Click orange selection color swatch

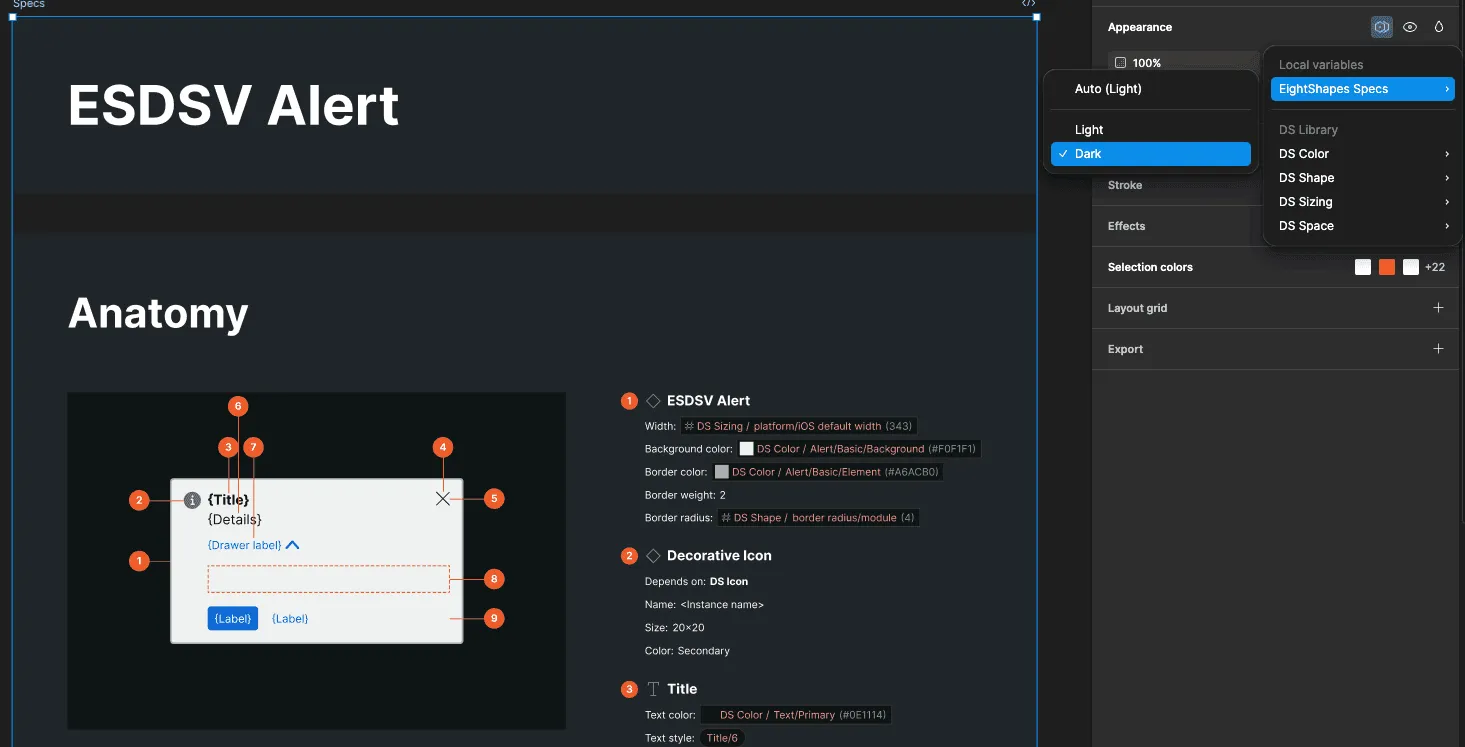[x=1387, y=267]
